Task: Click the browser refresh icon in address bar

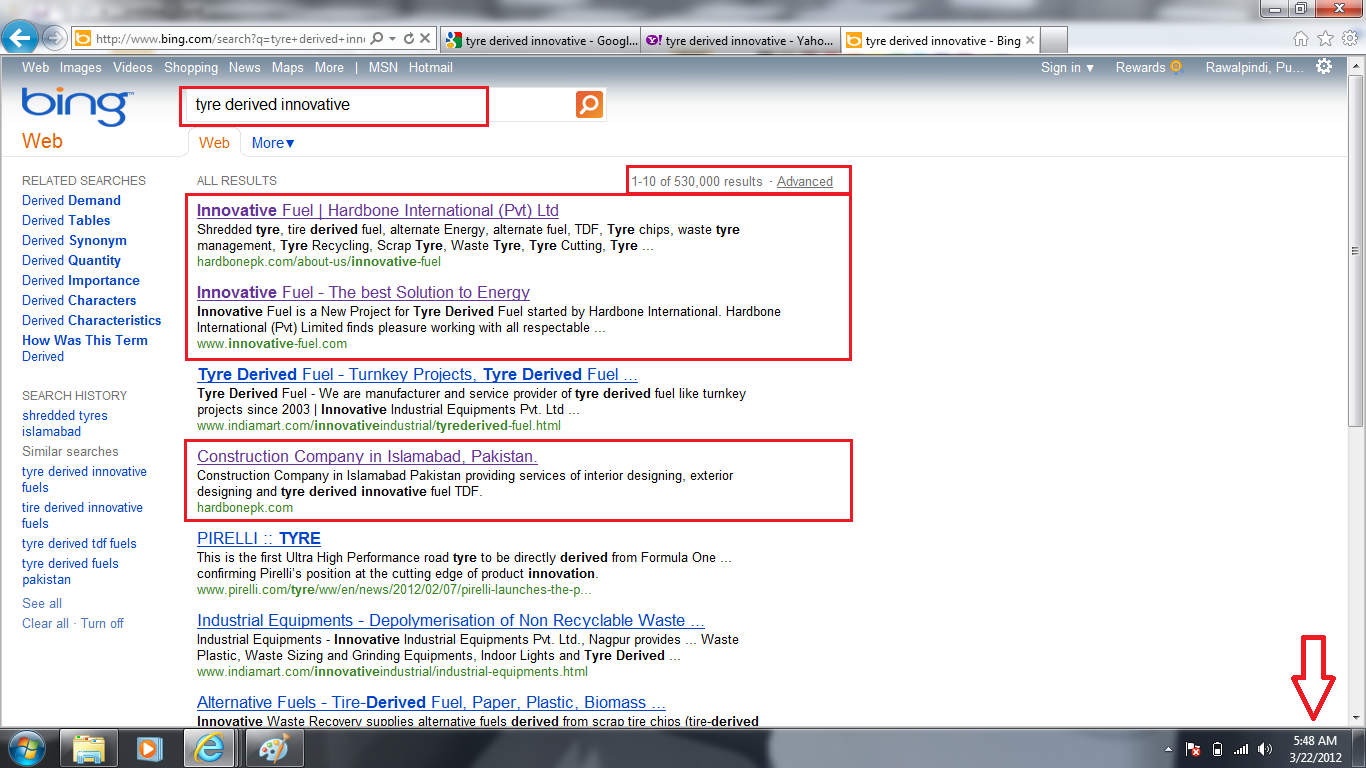Action: pyautogui.click(x=409, y=39)
